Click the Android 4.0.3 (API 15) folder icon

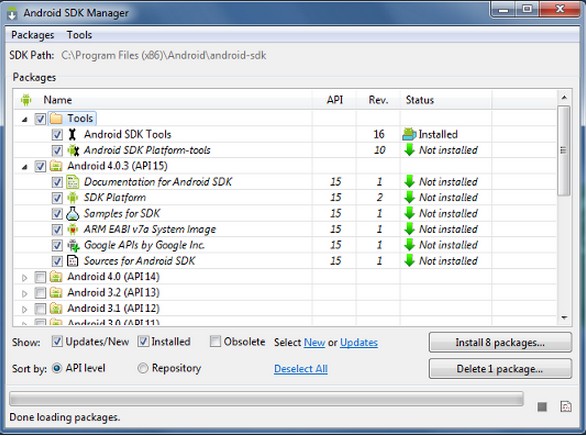[x=56, y=166]
